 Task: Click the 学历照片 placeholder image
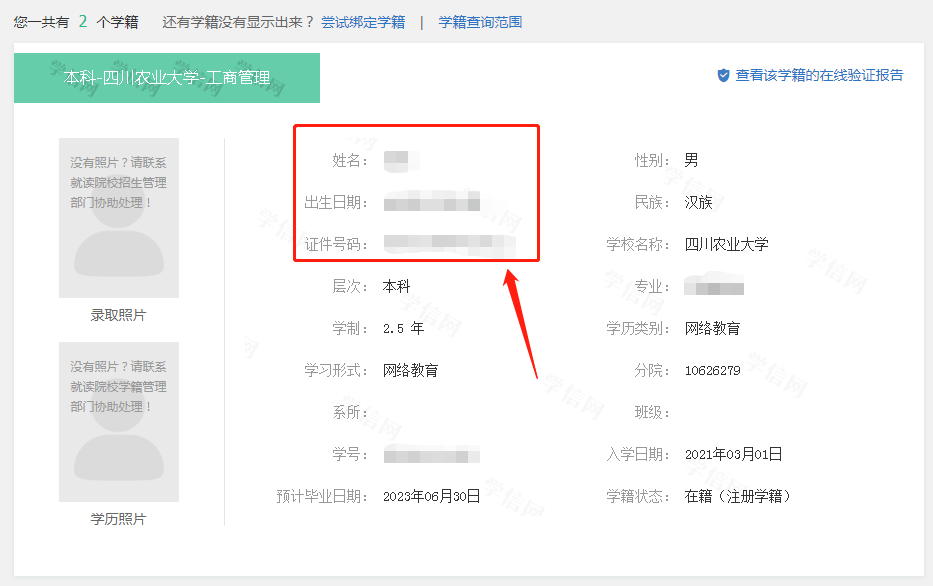[119, 422]
